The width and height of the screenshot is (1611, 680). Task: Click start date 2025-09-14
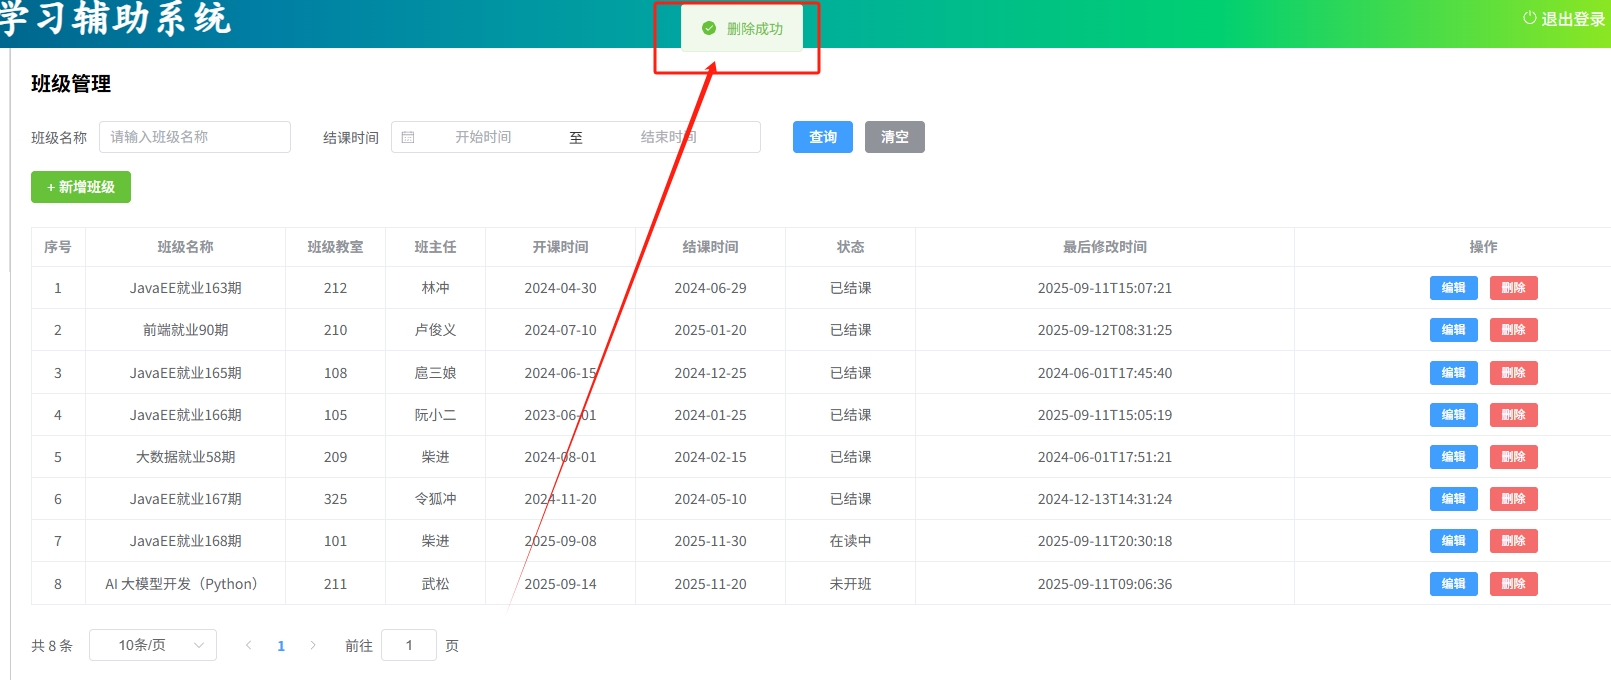click(x=561, y=584)
